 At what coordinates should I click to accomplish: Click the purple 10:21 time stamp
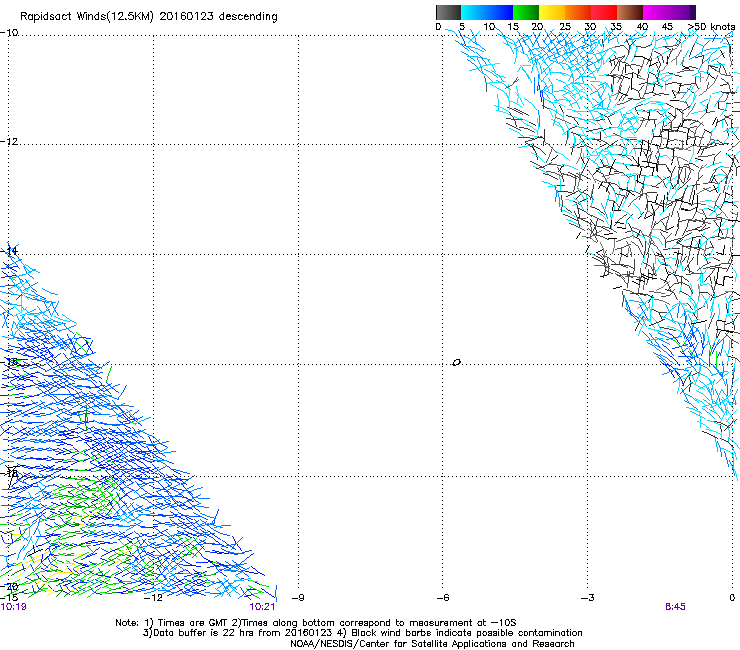point(262,607)
